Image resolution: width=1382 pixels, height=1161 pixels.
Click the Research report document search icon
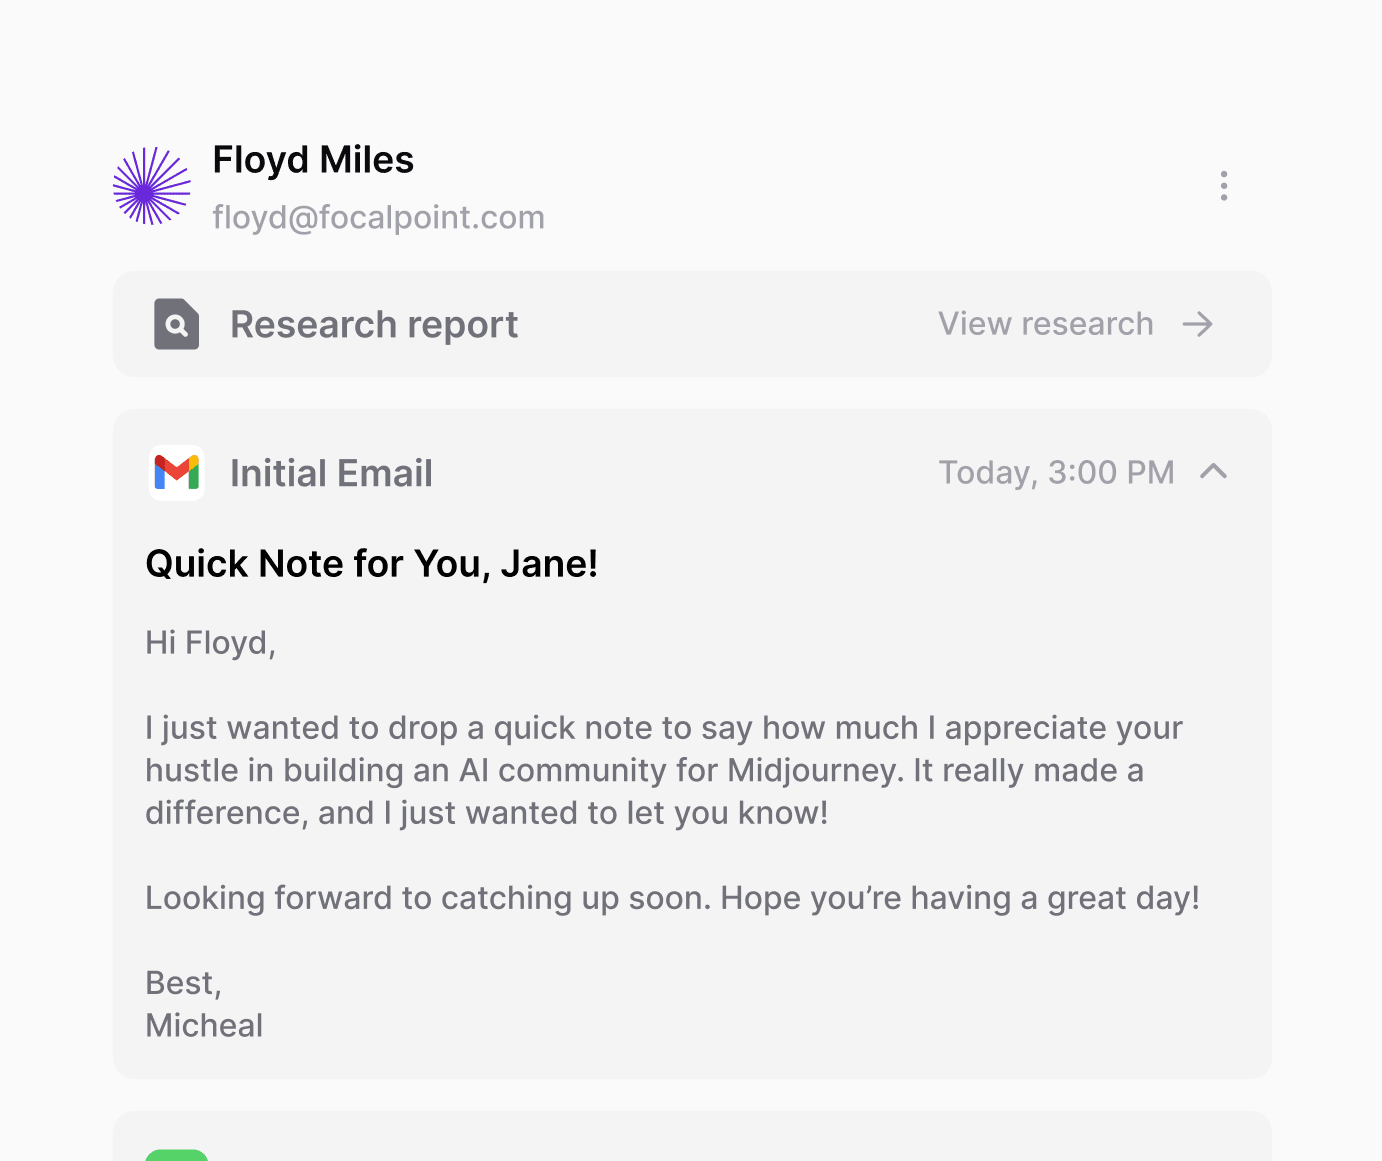[176, 324]
